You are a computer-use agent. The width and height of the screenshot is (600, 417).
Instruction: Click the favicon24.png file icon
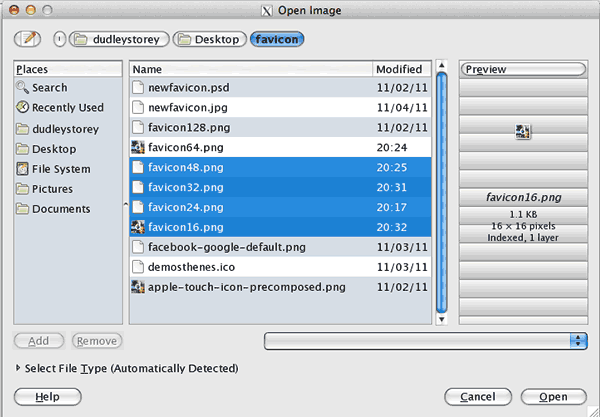point(138,207)
